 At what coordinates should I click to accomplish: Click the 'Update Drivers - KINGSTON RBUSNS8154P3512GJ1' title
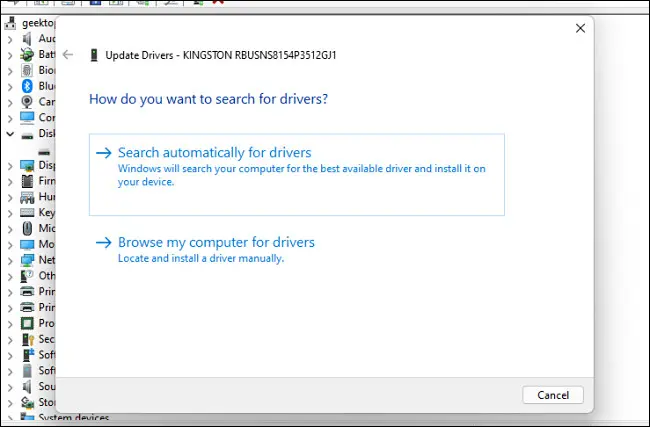tap(221, 55)
